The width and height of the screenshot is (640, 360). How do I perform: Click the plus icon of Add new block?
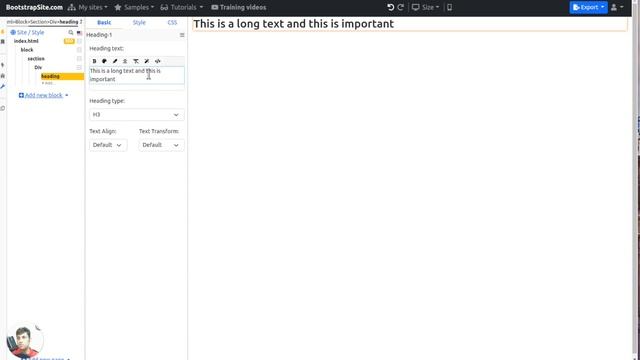21,95
